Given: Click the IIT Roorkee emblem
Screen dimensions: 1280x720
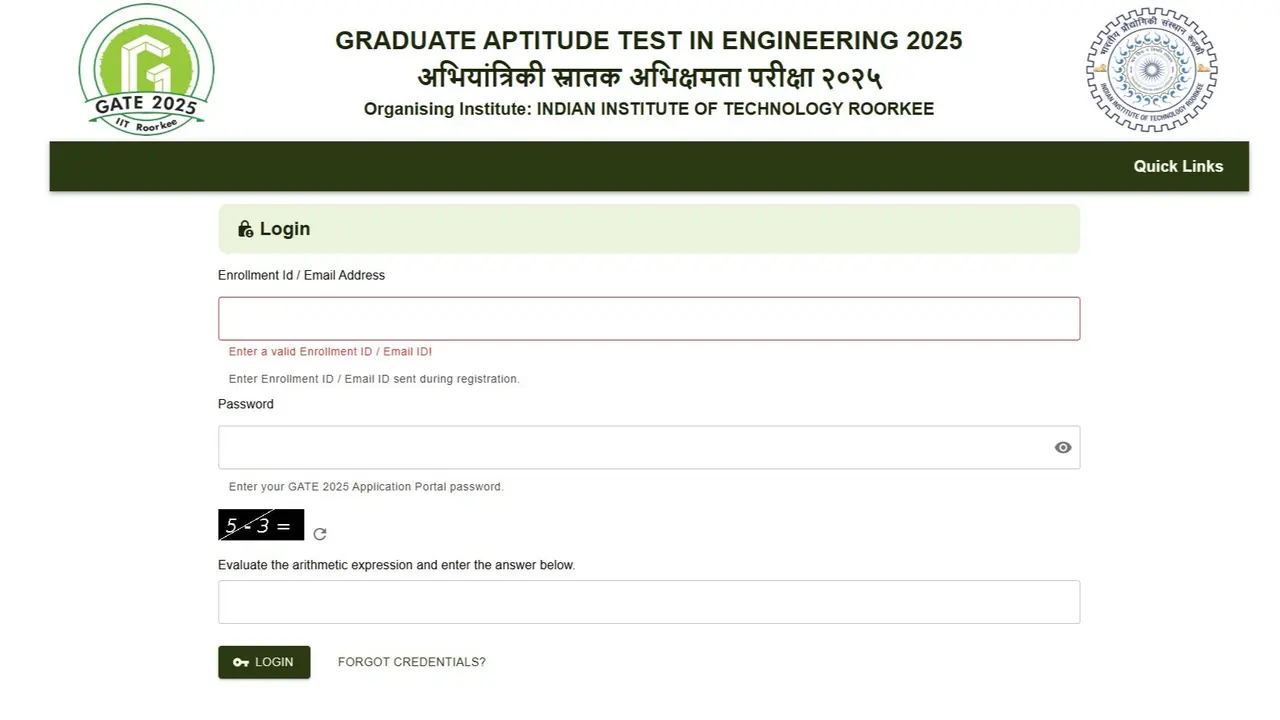Looking at the screenshot, I should point(1151,69).
